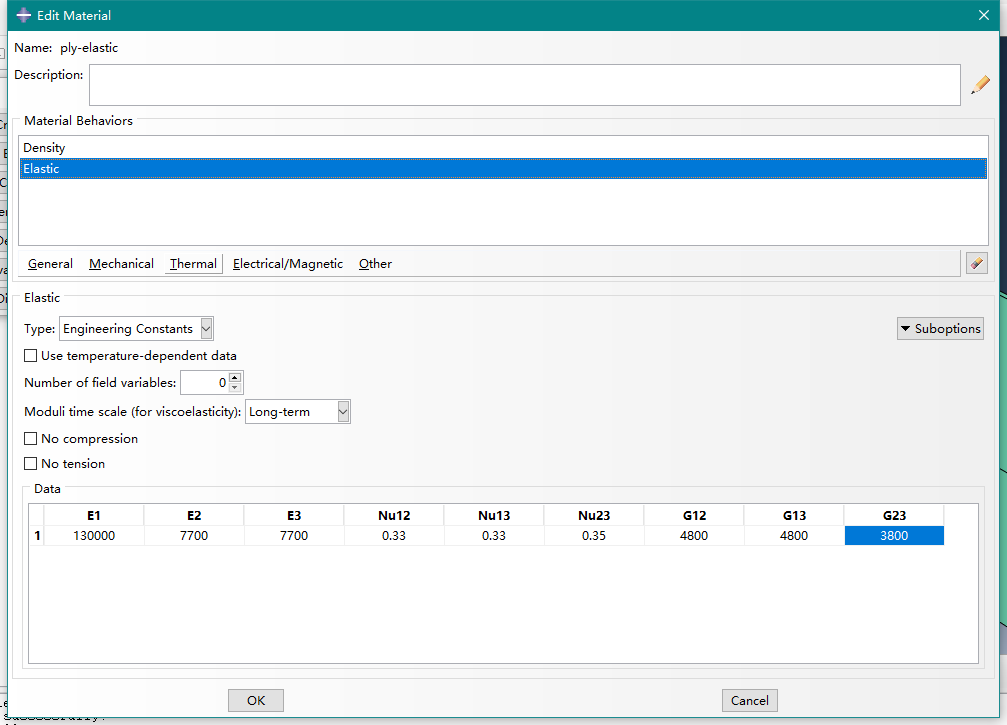Click the pencil edit description icon
The image size is (1007, 725).
pos(980,85)
